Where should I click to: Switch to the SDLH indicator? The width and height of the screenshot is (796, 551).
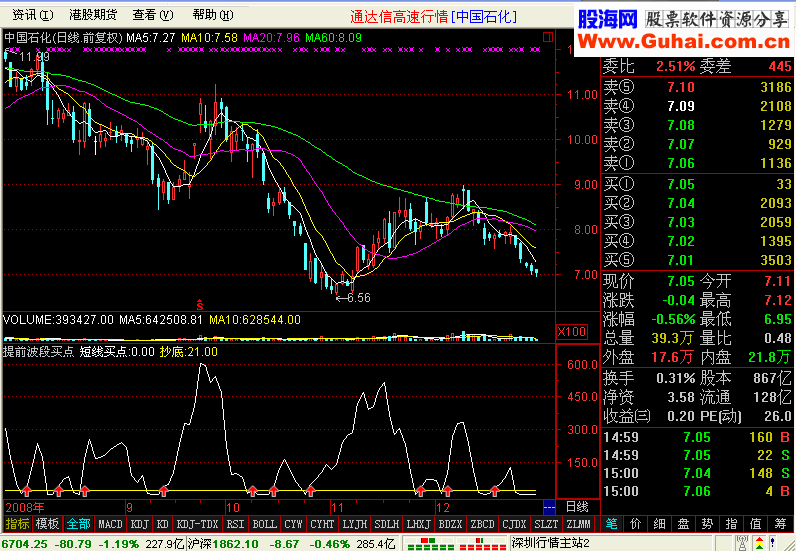[387, 524]
